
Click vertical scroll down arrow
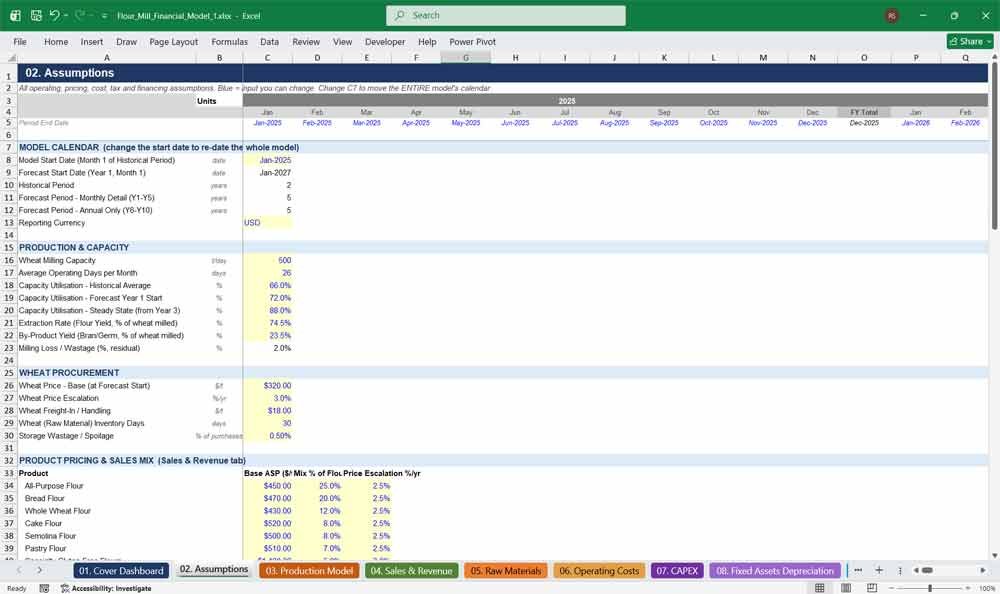coord(994,556)
